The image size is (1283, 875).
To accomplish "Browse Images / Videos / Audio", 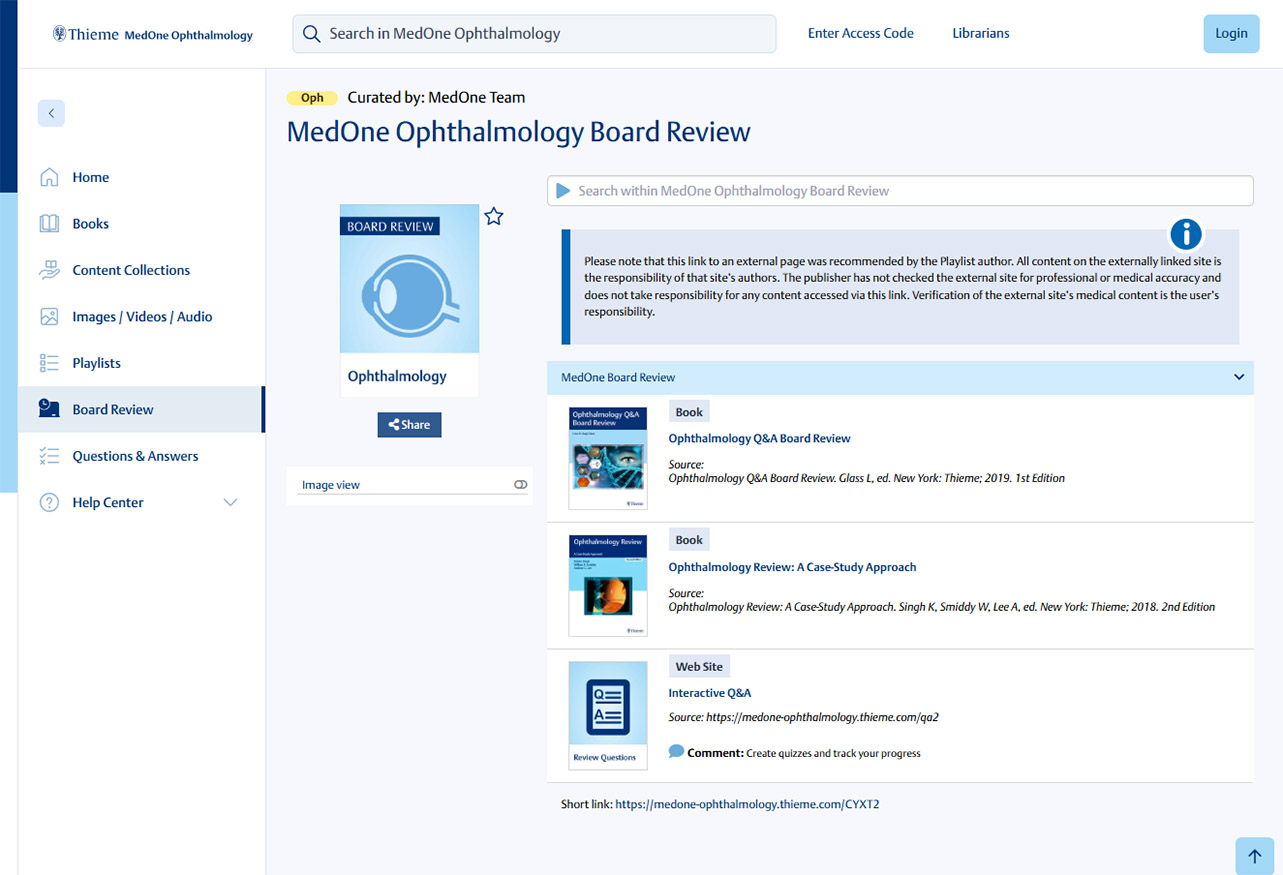I will click(x=141, y=316).
